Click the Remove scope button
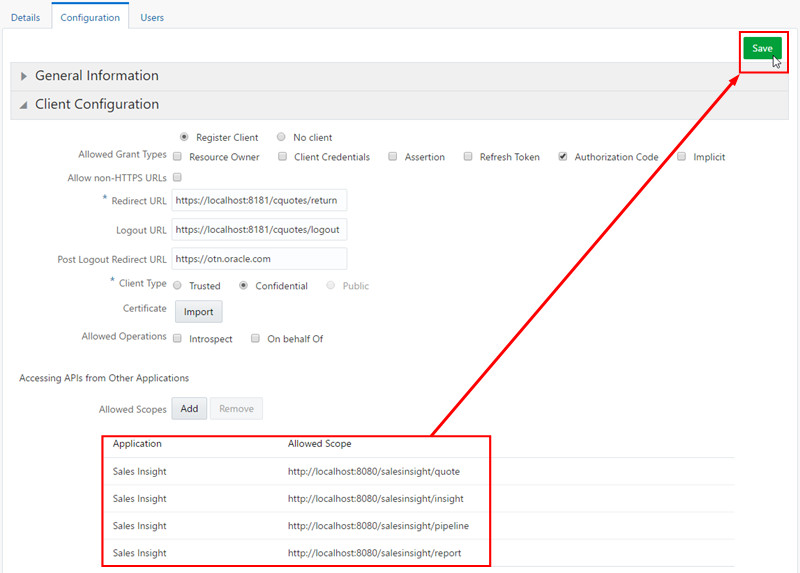This screenshot has height=573, width=800. pyautogui.click(x=236, y=409)
